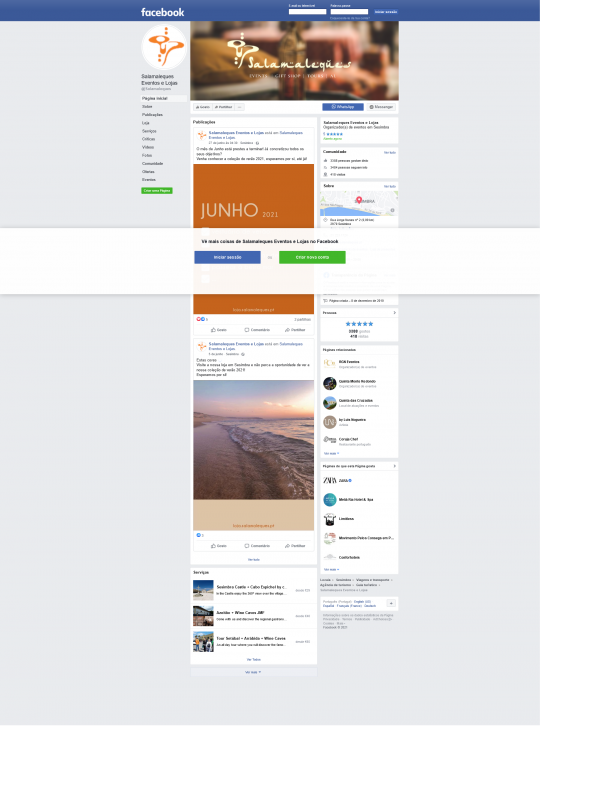
Task: Expand the Pessoas section chevron
Action: [394, 313]
